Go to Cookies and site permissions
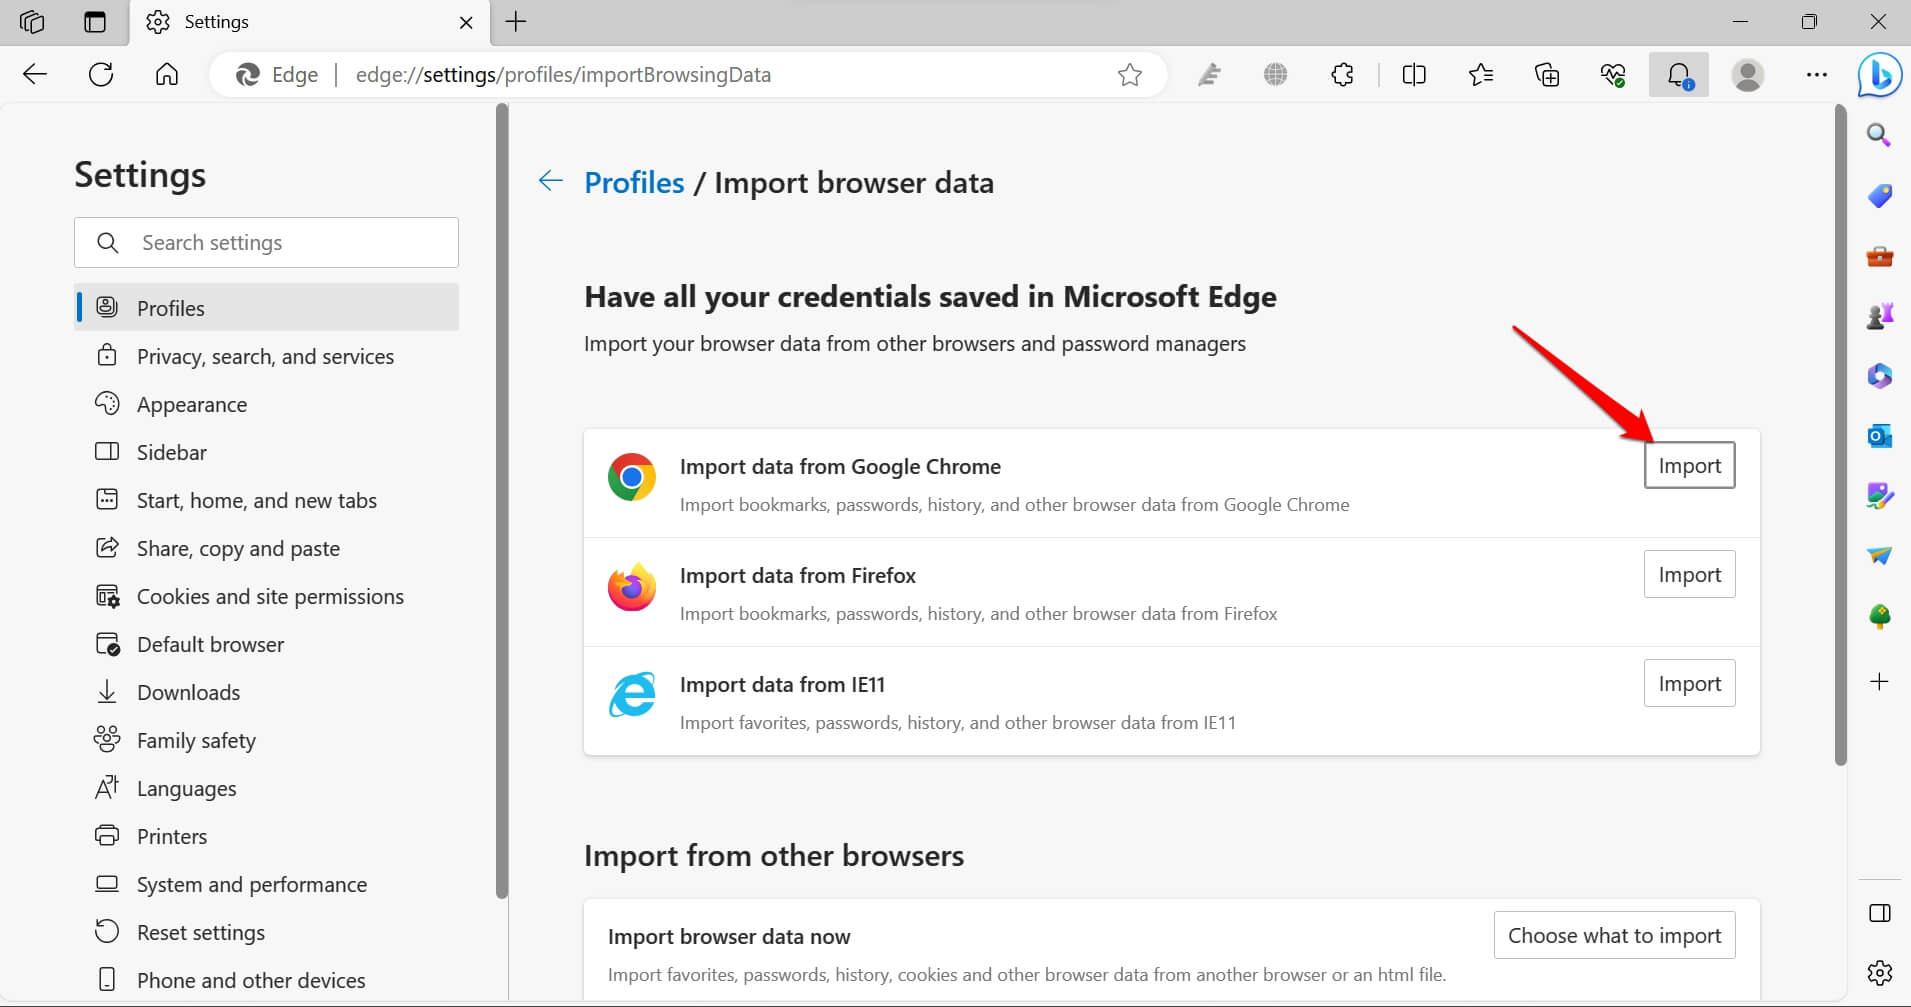The width and height of the screenshot is (1911, 1007). [270, 597]
